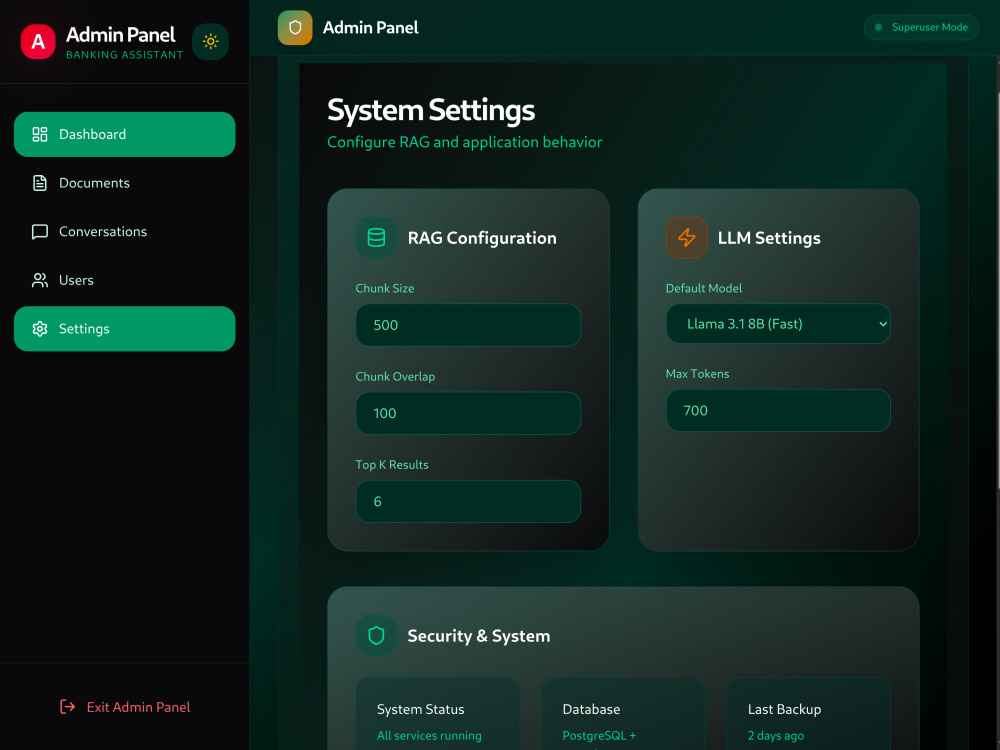This screenshot has width=1000, height=750.
Task: Click the header shield icon beside Admin Panel
Action: [x=295, y=27]
